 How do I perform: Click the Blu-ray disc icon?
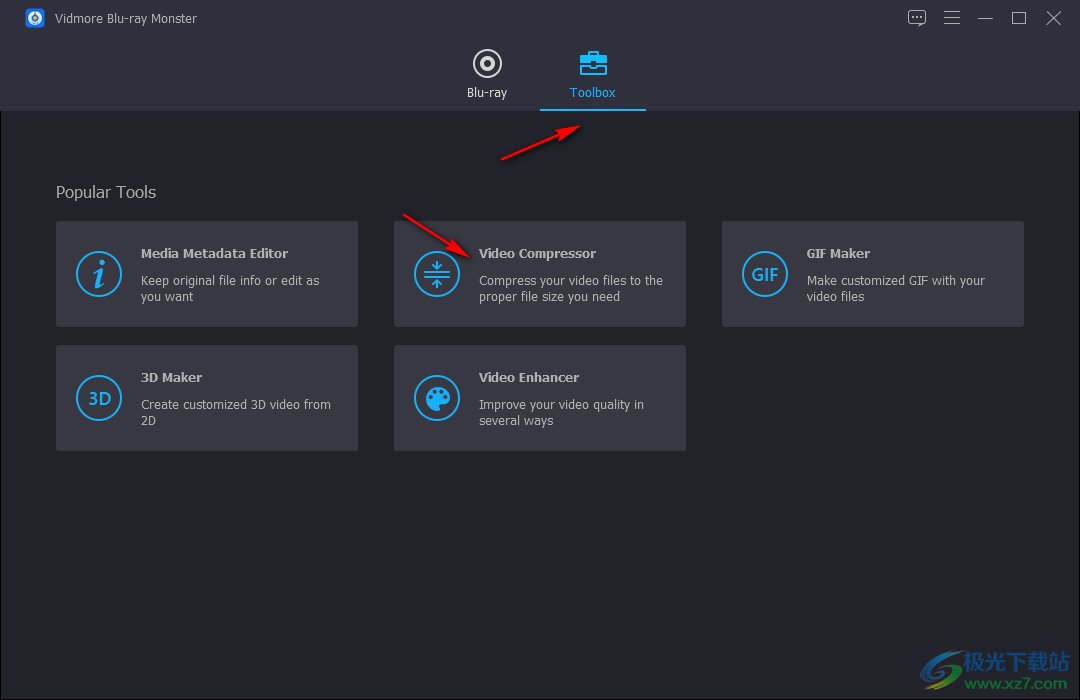click(487, 64)
